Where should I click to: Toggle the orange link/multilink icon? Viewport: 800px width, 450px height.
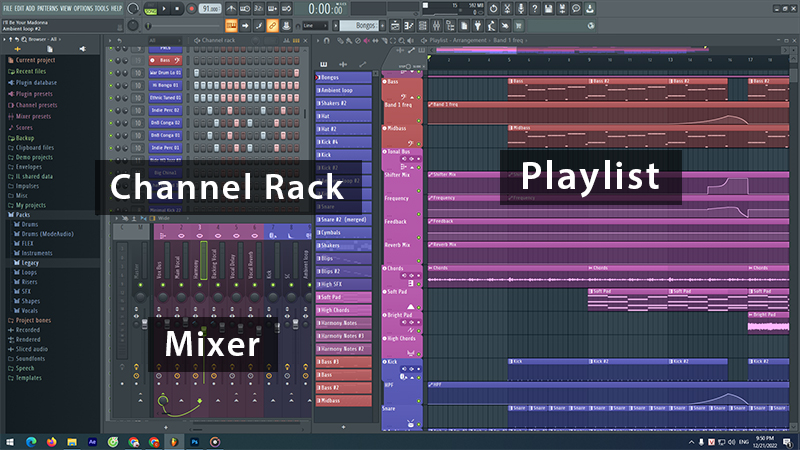272,26
